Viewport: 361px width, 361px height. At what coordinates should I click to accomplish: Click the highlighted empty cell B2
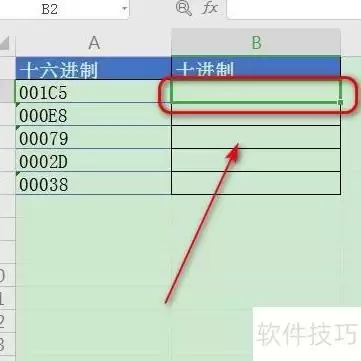pyautogui.click(x=256, y=91)
